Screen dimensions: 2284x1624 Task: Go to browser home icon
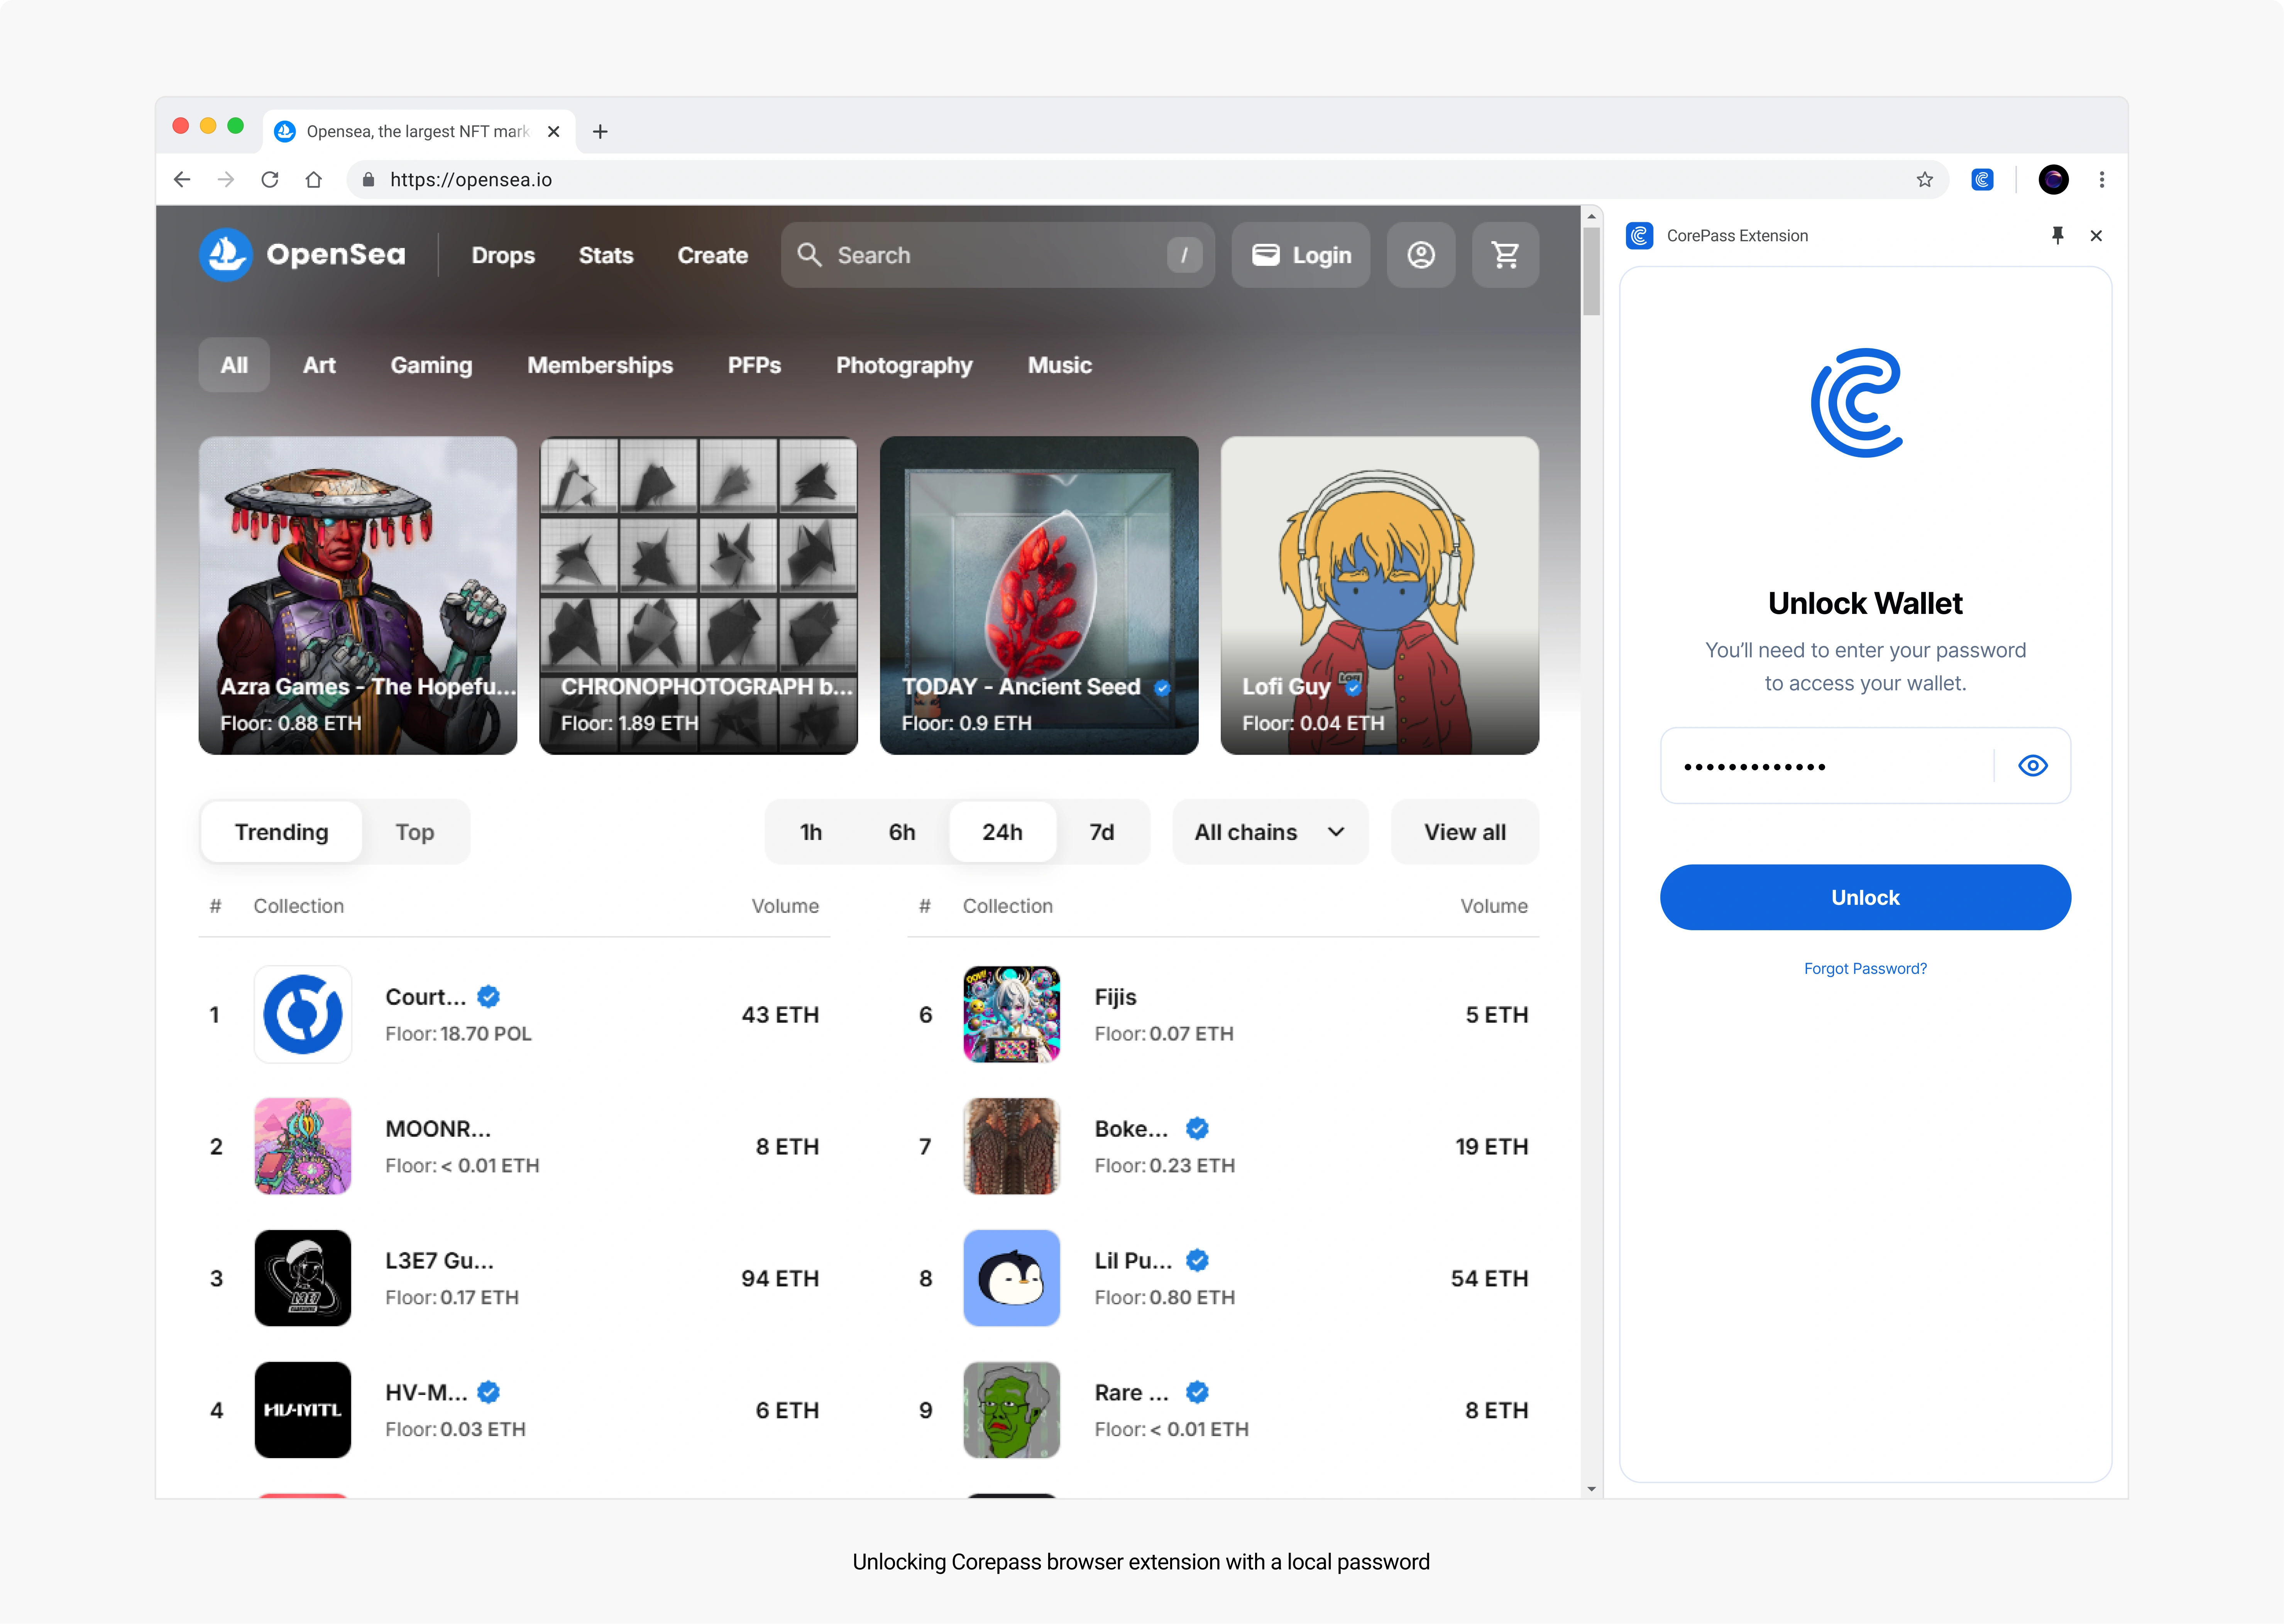[314, 180]
